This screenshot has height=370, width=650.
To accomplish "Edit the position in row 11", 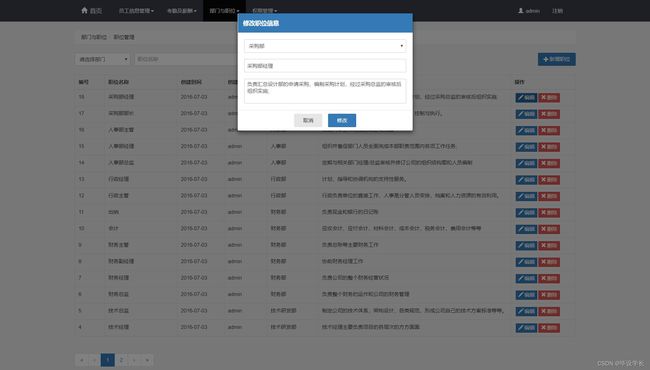I will [526, 213].
